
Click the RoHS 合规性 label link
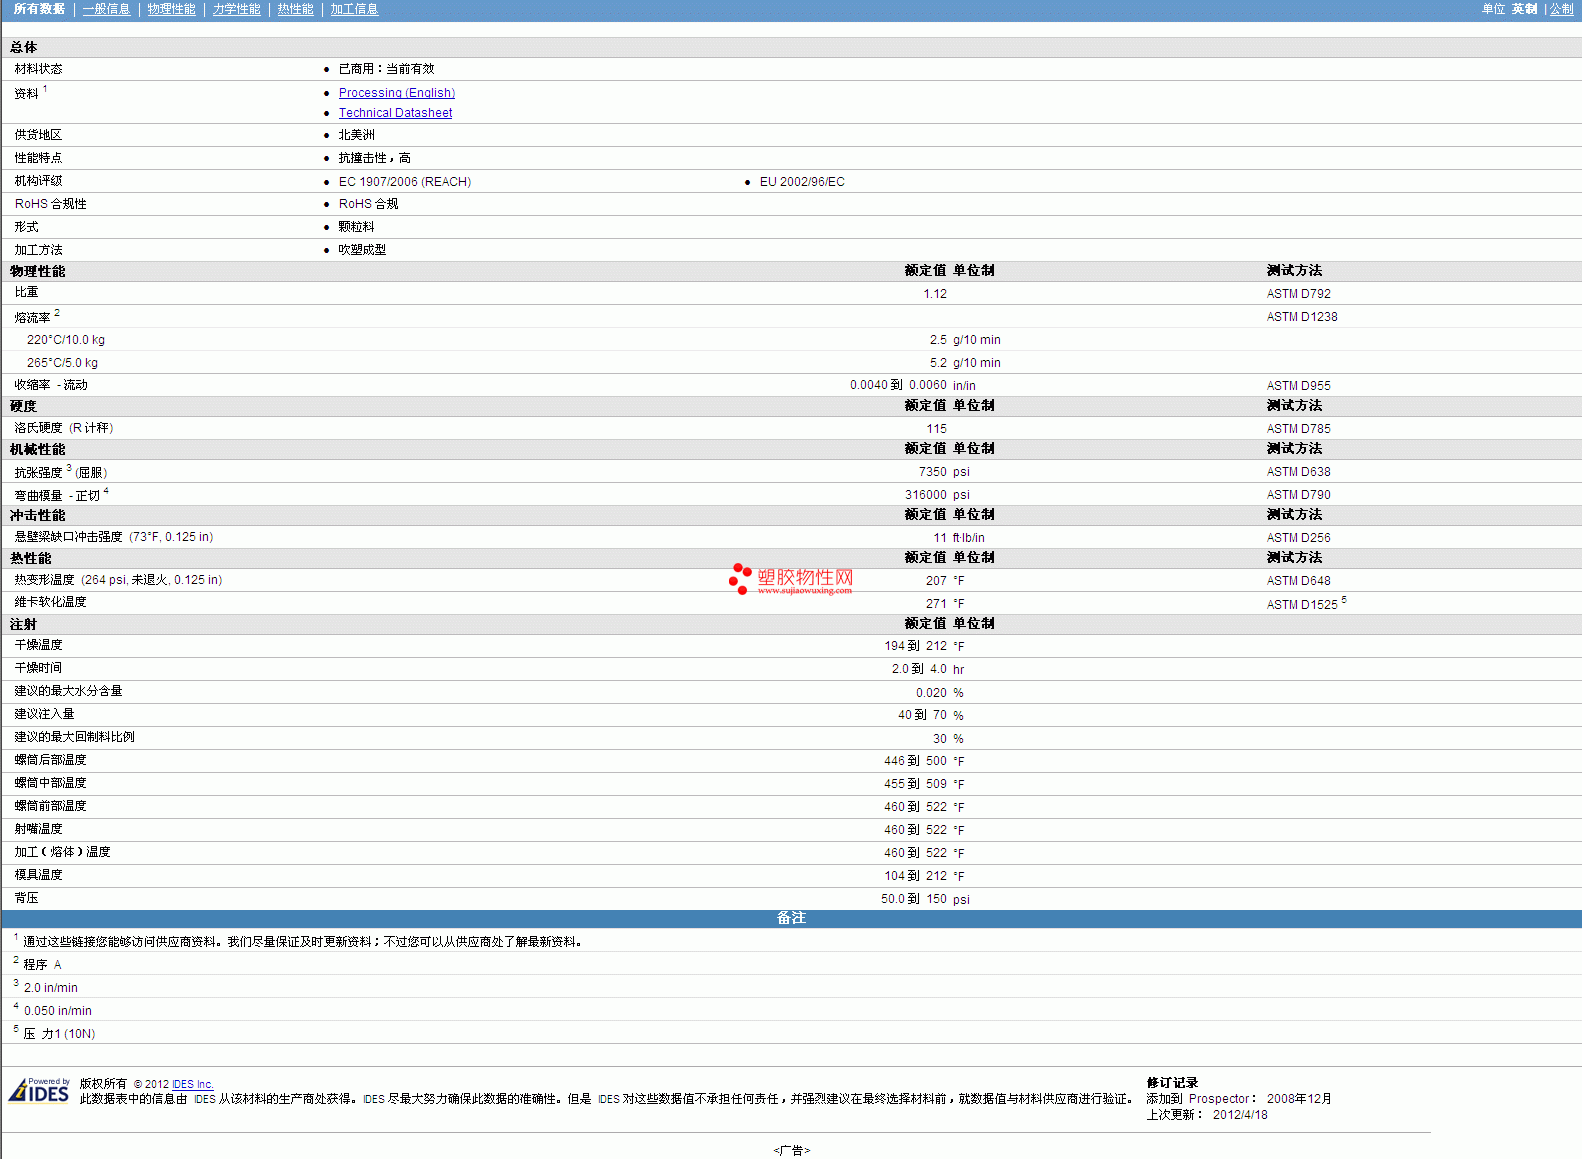50,204
